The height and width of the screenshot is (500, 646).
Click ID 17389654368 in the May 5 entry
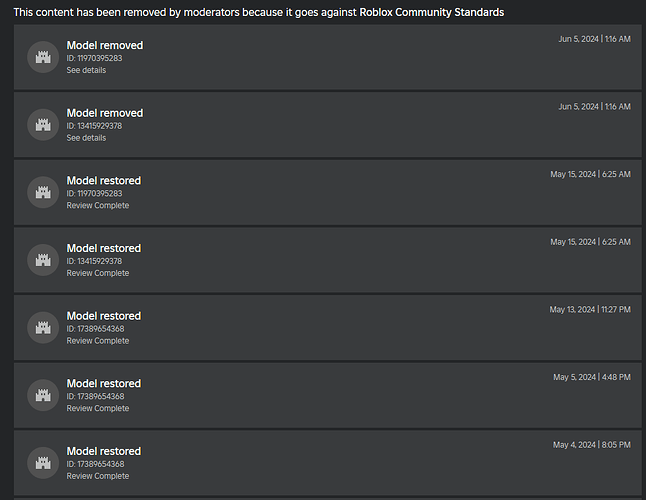(x=95, y=396)
